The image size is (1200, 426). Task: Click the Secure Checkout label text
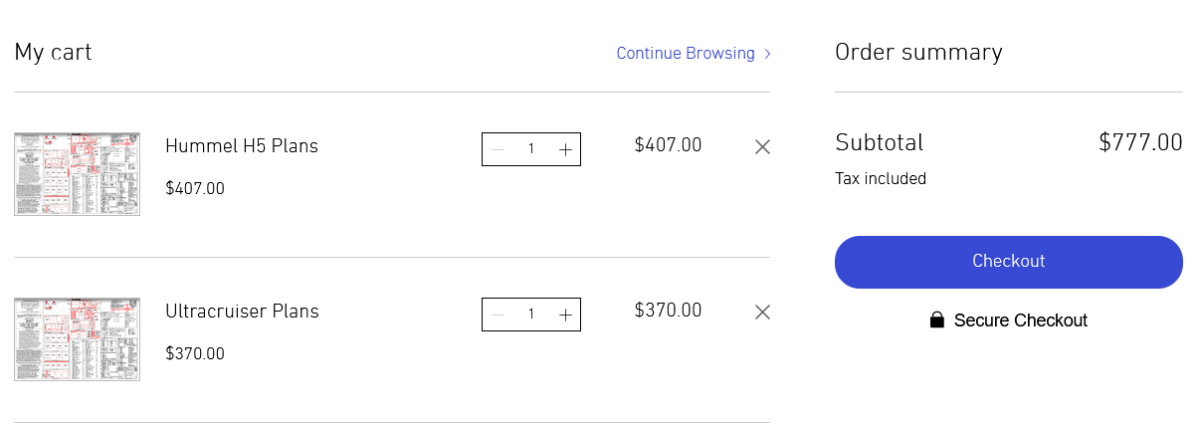click(1021, 321)
